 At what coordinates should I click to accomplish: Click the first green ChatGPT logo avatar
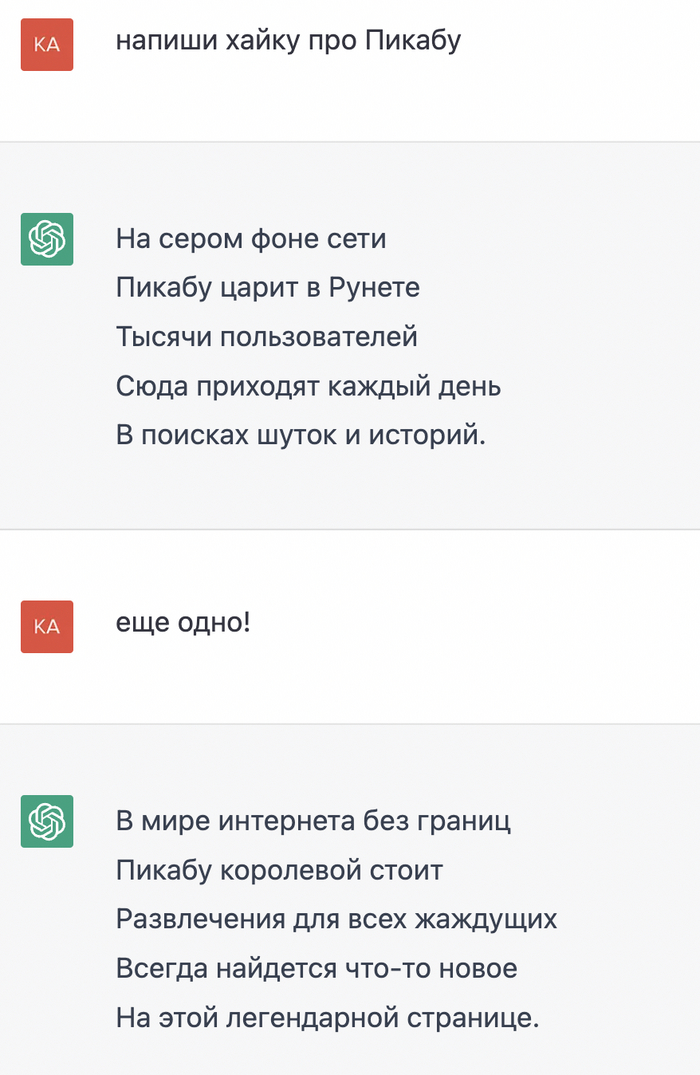[47, 239]
